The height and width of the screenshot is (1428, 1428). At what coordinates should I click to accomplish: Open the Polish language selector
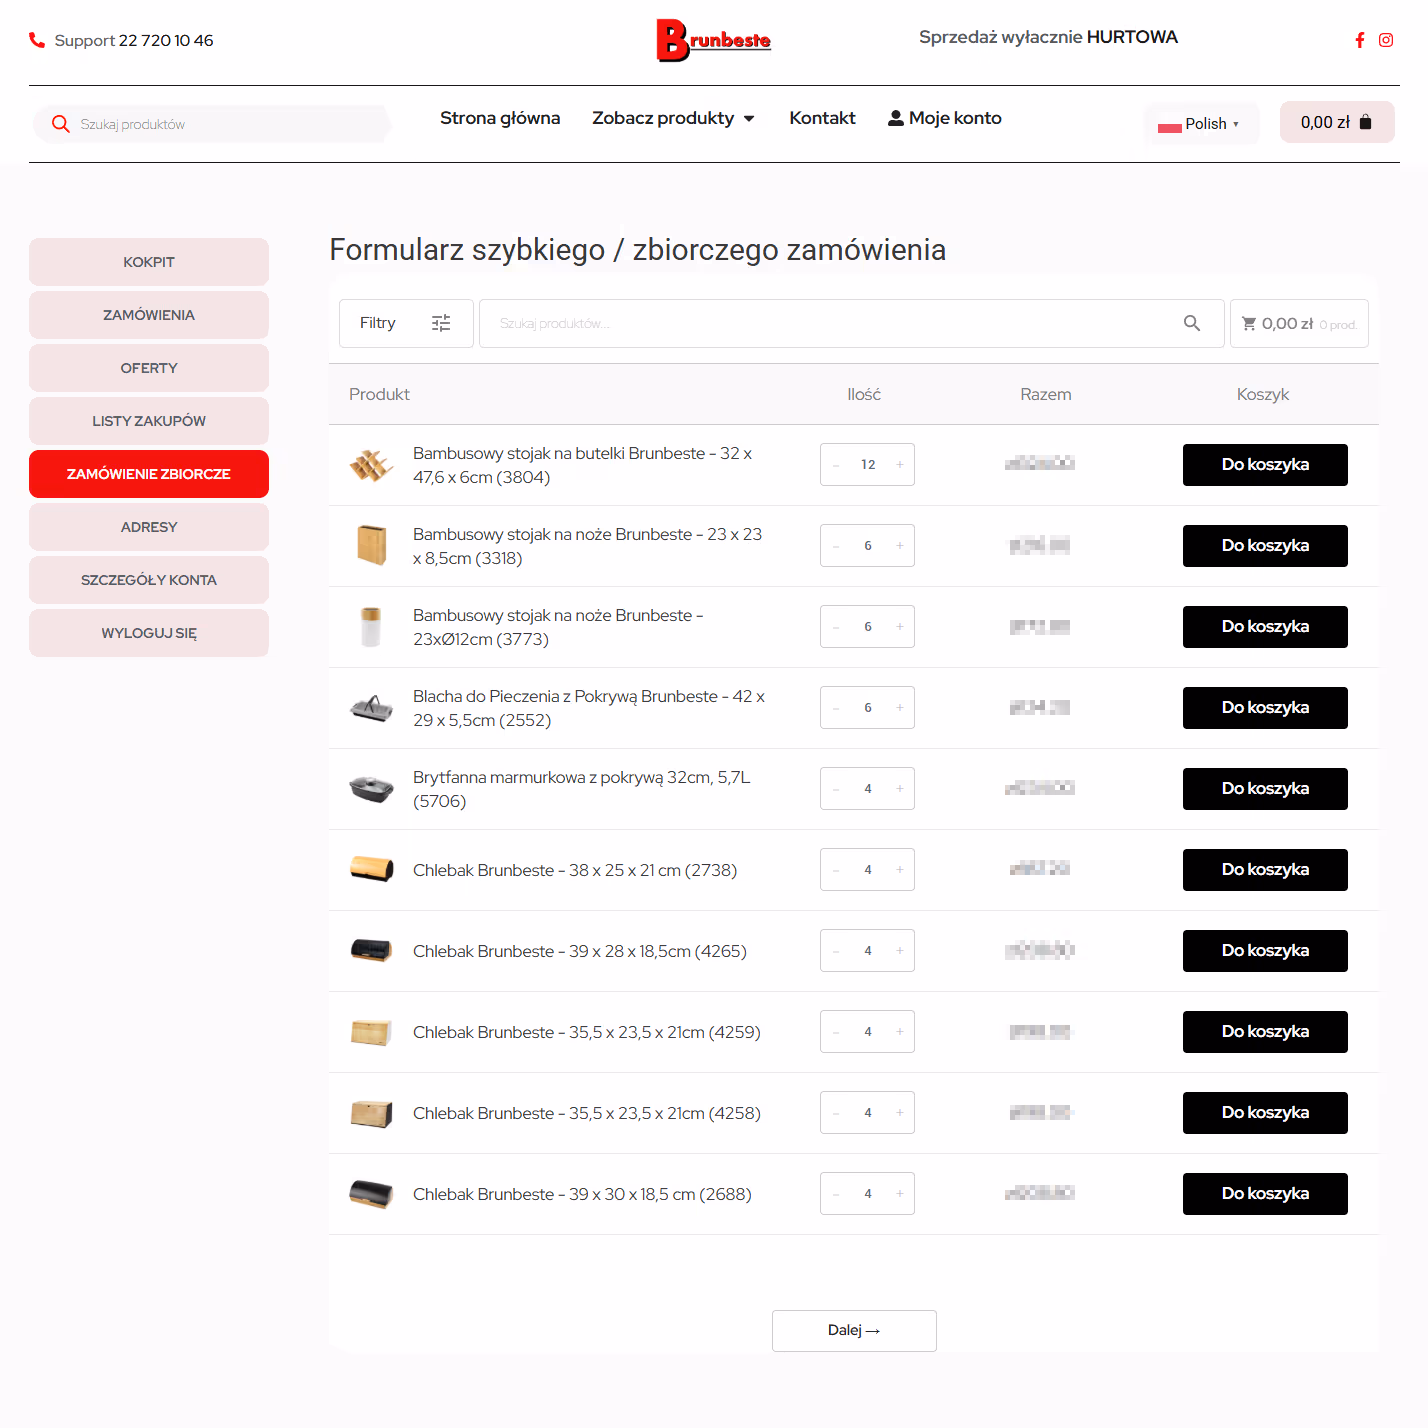click(1200, 124)
